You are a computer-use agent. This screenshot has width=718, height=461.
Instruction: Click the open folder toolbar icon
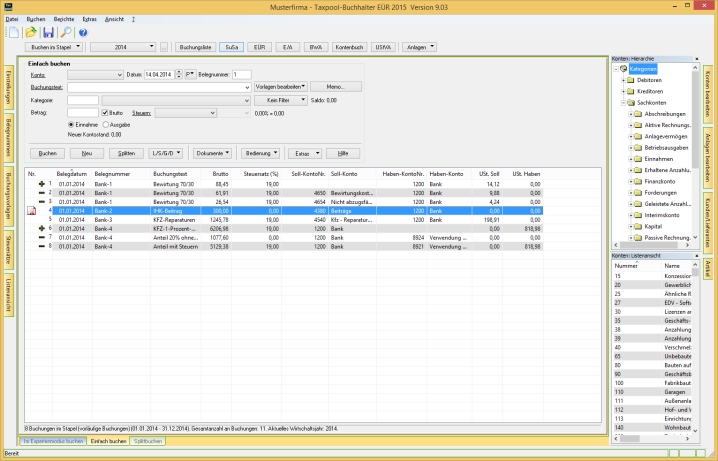[x=31, y=33]
